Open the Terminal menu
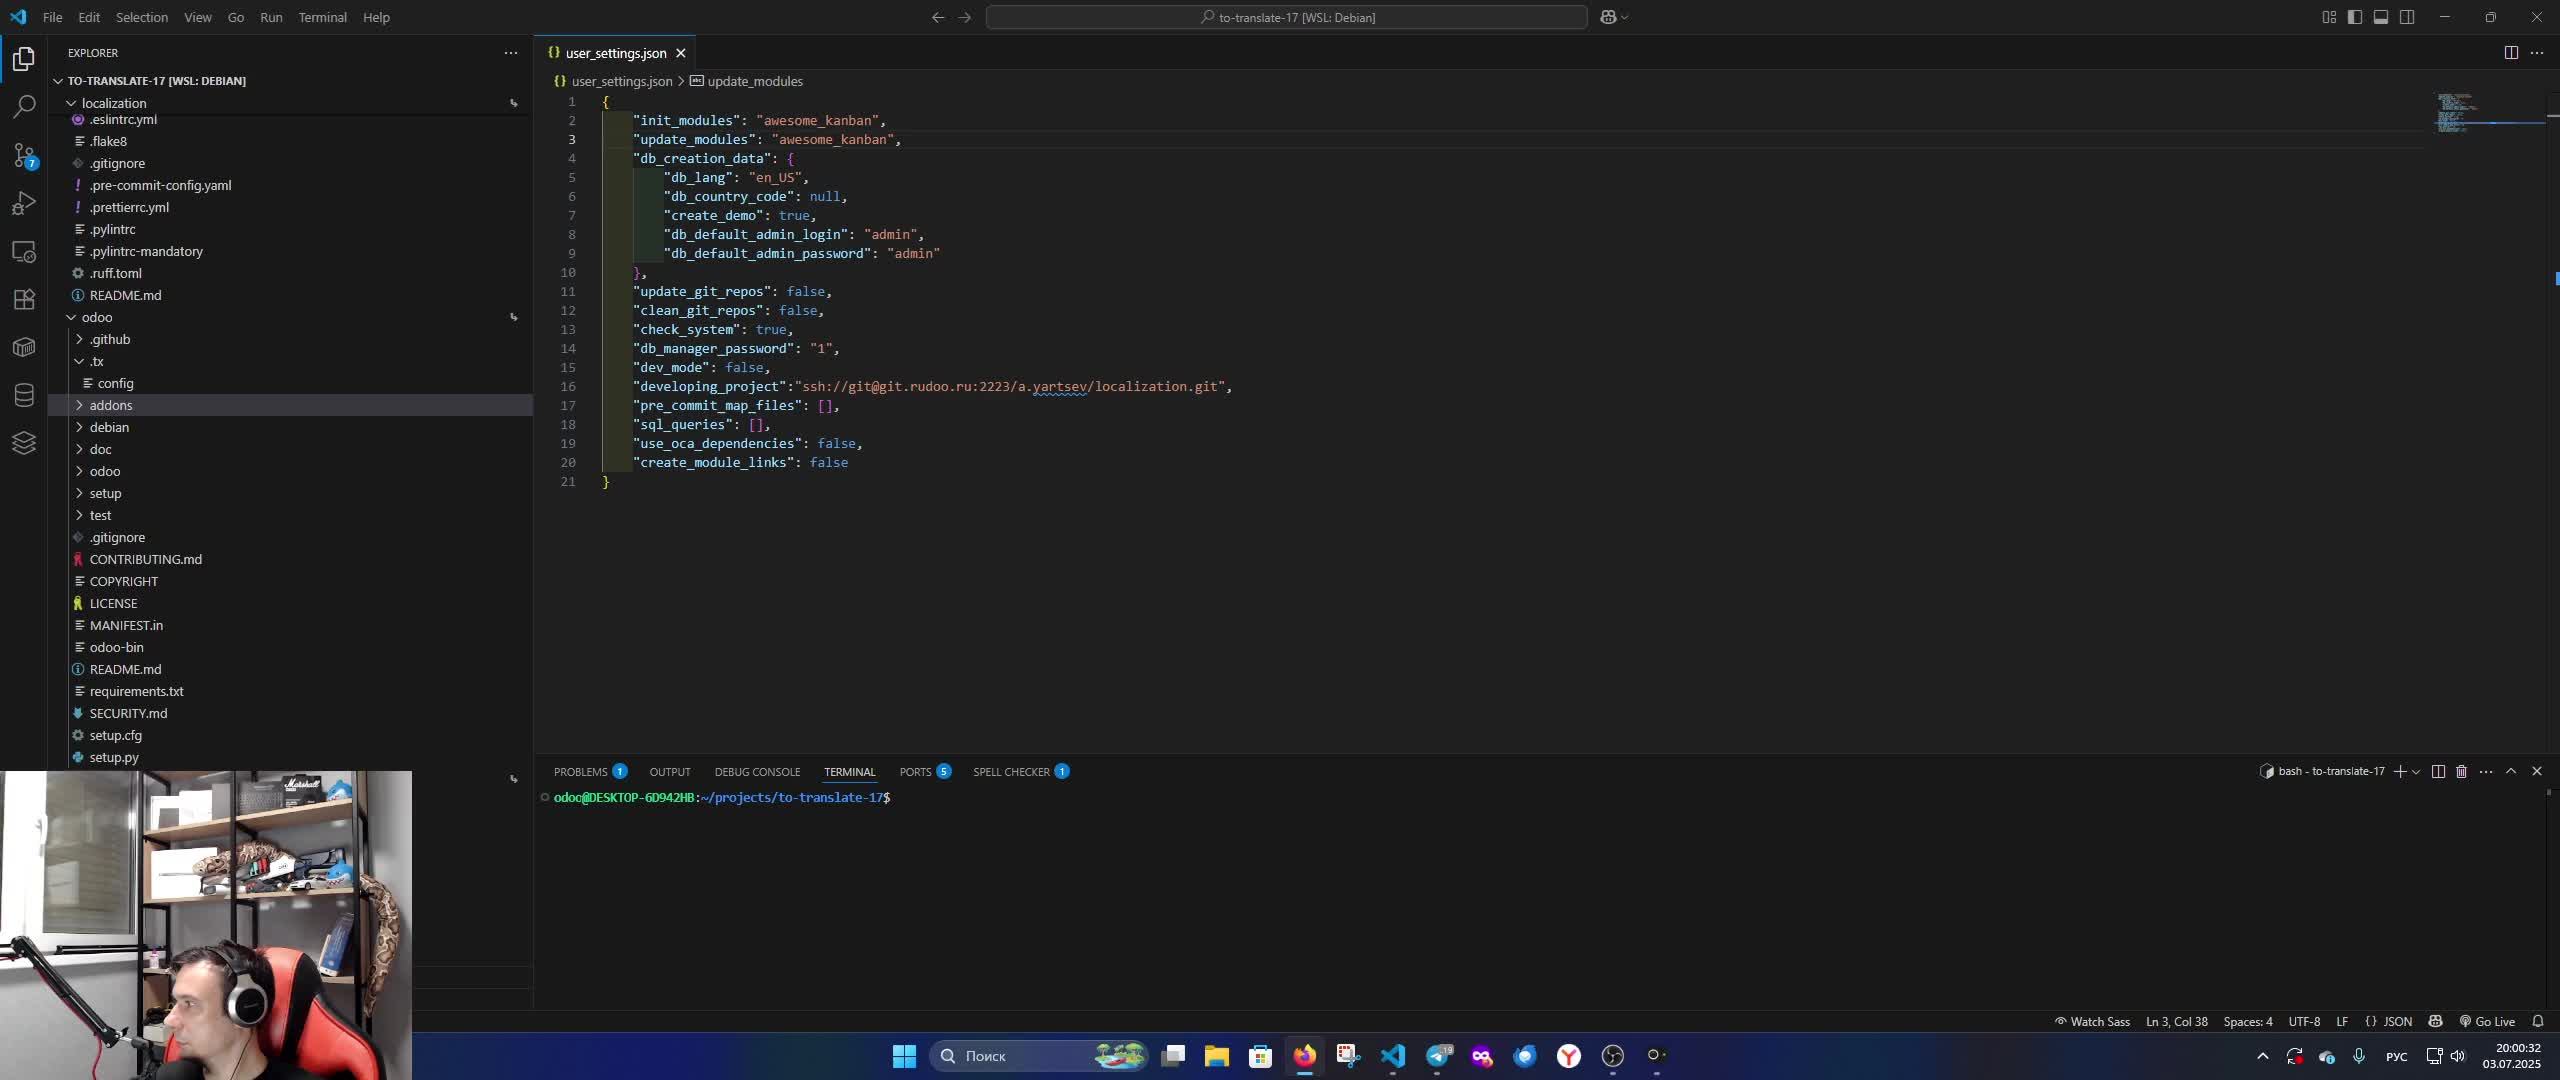2560x1080 pixels. point(322,17)
